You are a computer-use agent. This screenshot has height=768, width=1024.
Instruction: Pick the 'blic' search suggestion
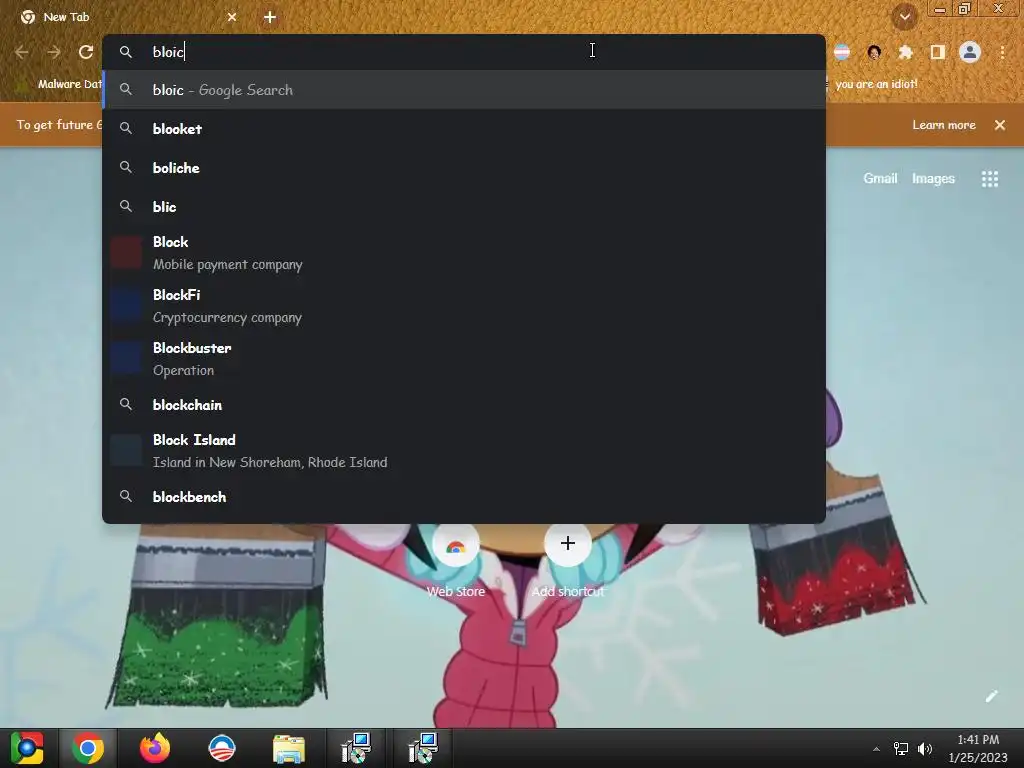(x=464, y=206)
